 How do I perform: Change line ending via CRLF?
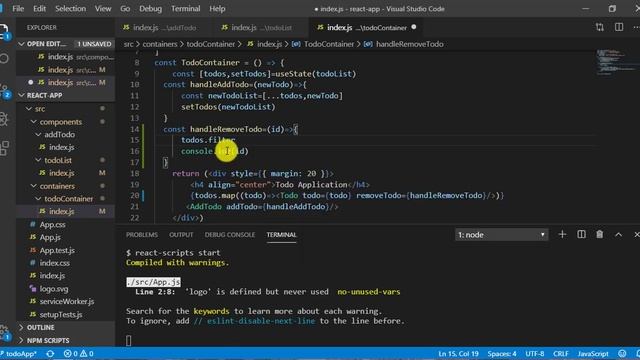(x=561, y=353)
